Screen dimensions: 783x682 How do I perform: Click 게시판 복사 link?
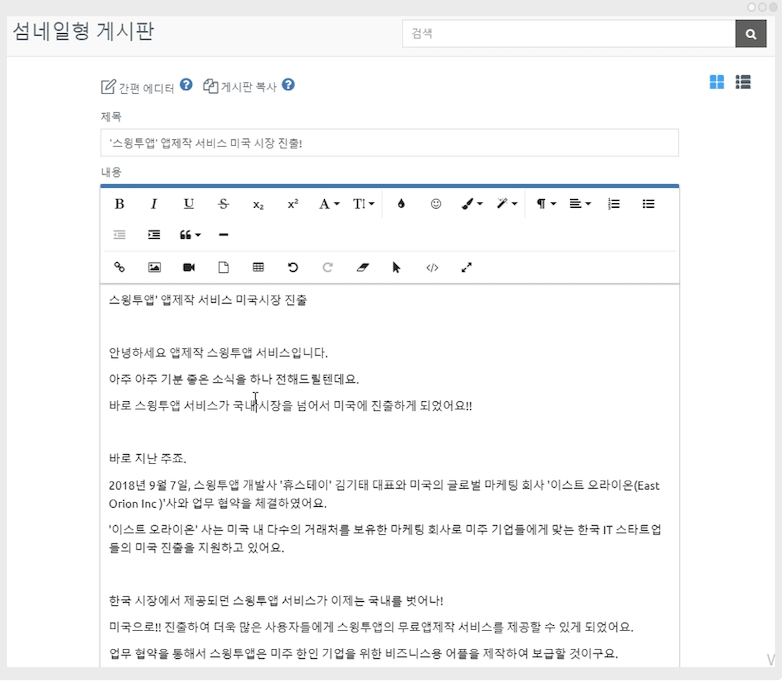pos(240,86)
